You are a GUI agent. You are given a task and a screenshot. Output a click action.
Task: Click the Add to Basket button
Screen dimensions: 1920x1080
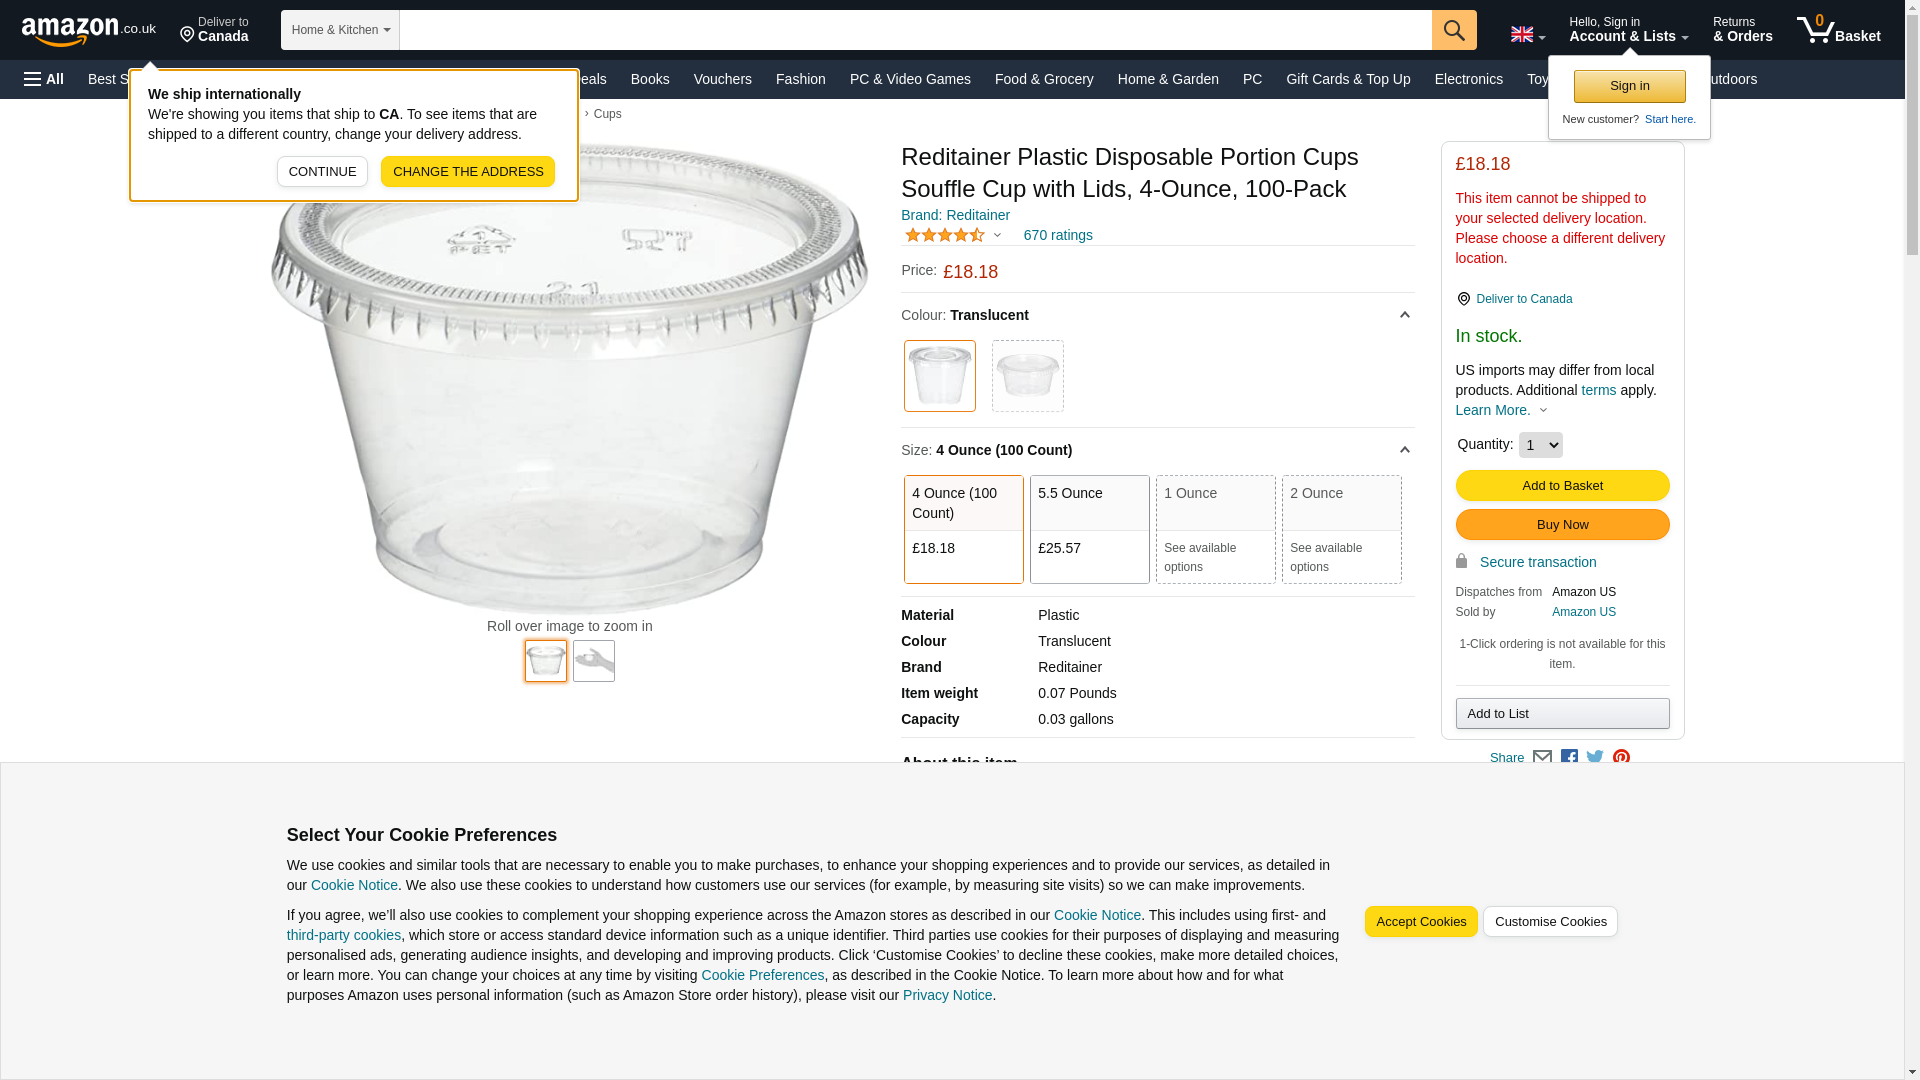[x=1562, y=486]
